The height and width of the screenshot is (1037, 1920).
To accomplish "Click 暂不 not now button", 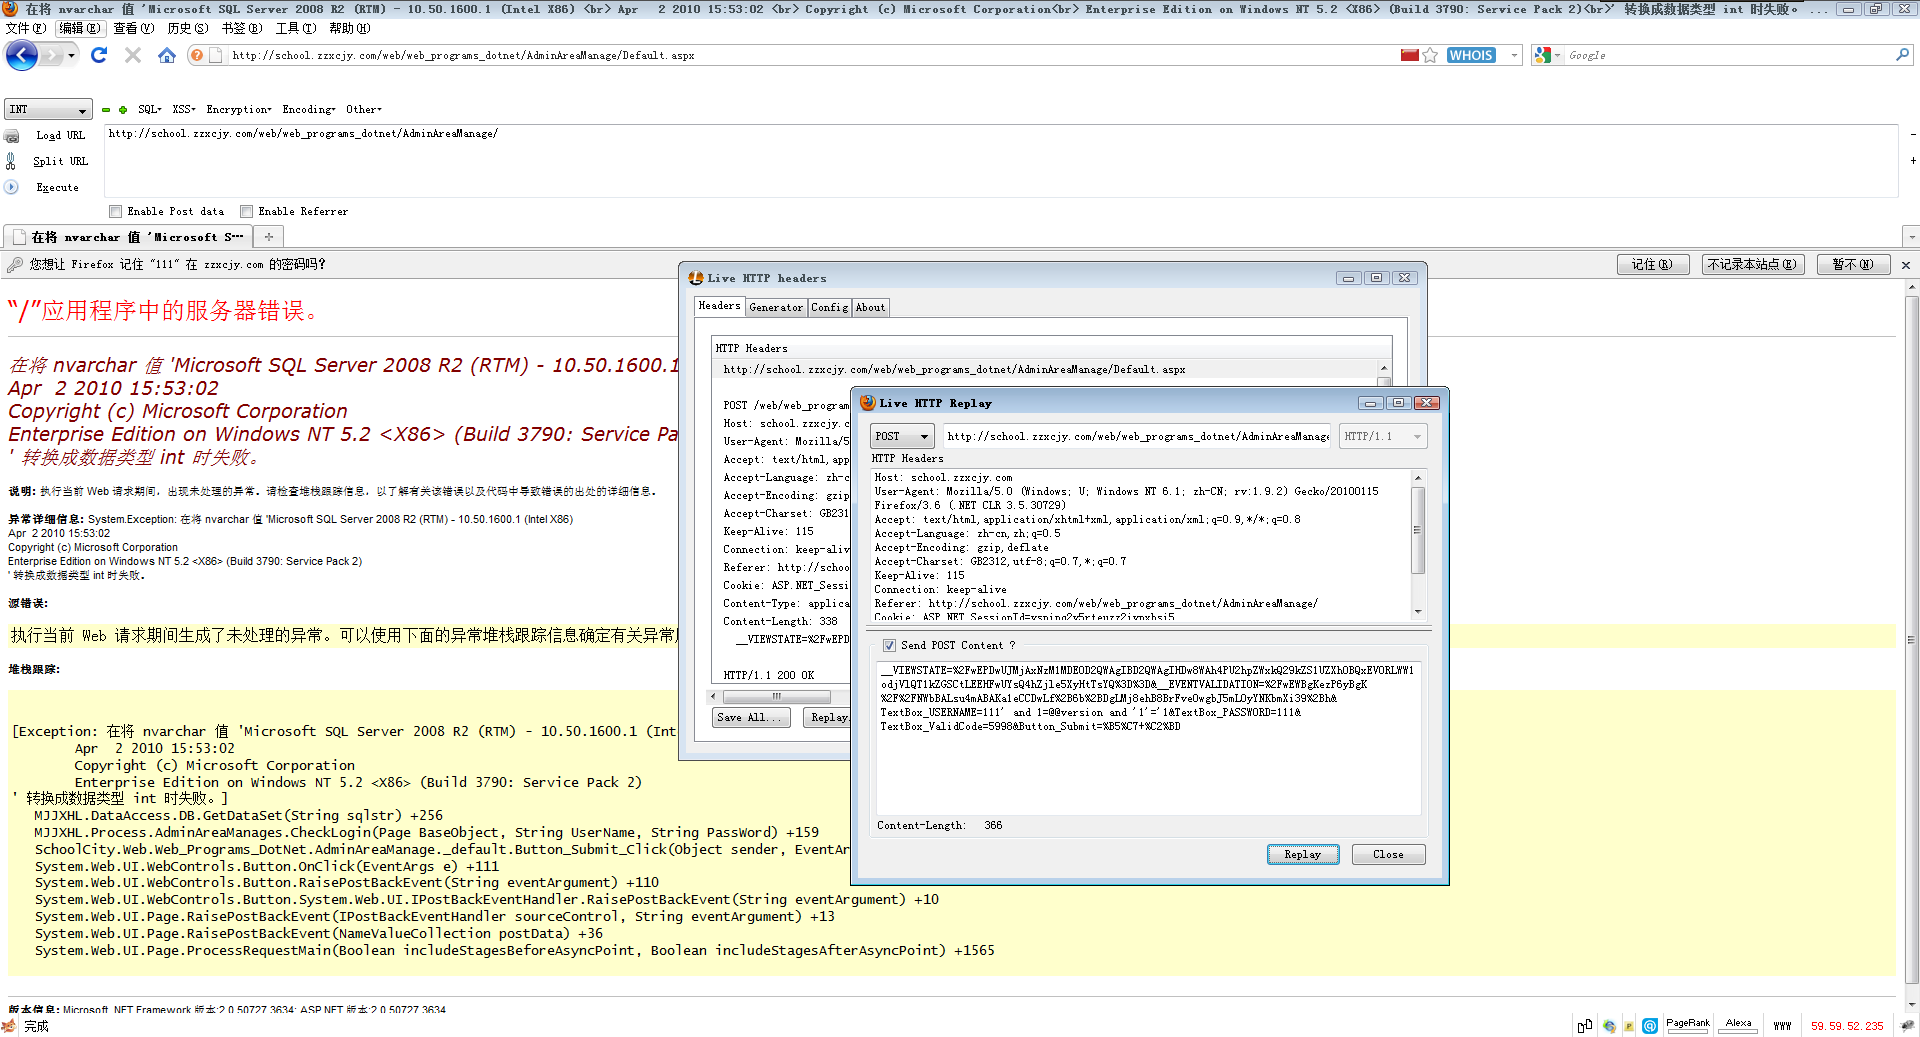I will point(1853,265).
